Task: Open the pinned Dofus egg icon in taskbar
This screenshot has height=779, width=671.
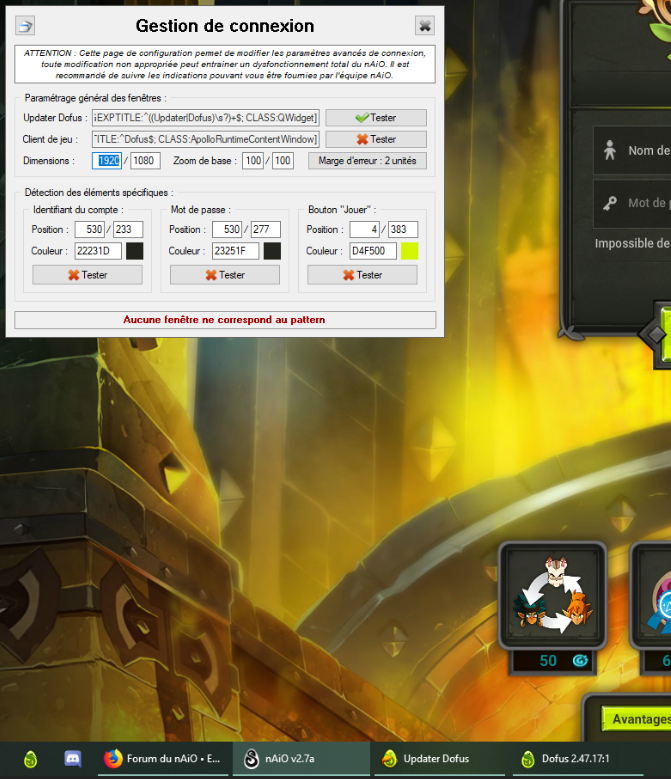Action: (31, 759)
